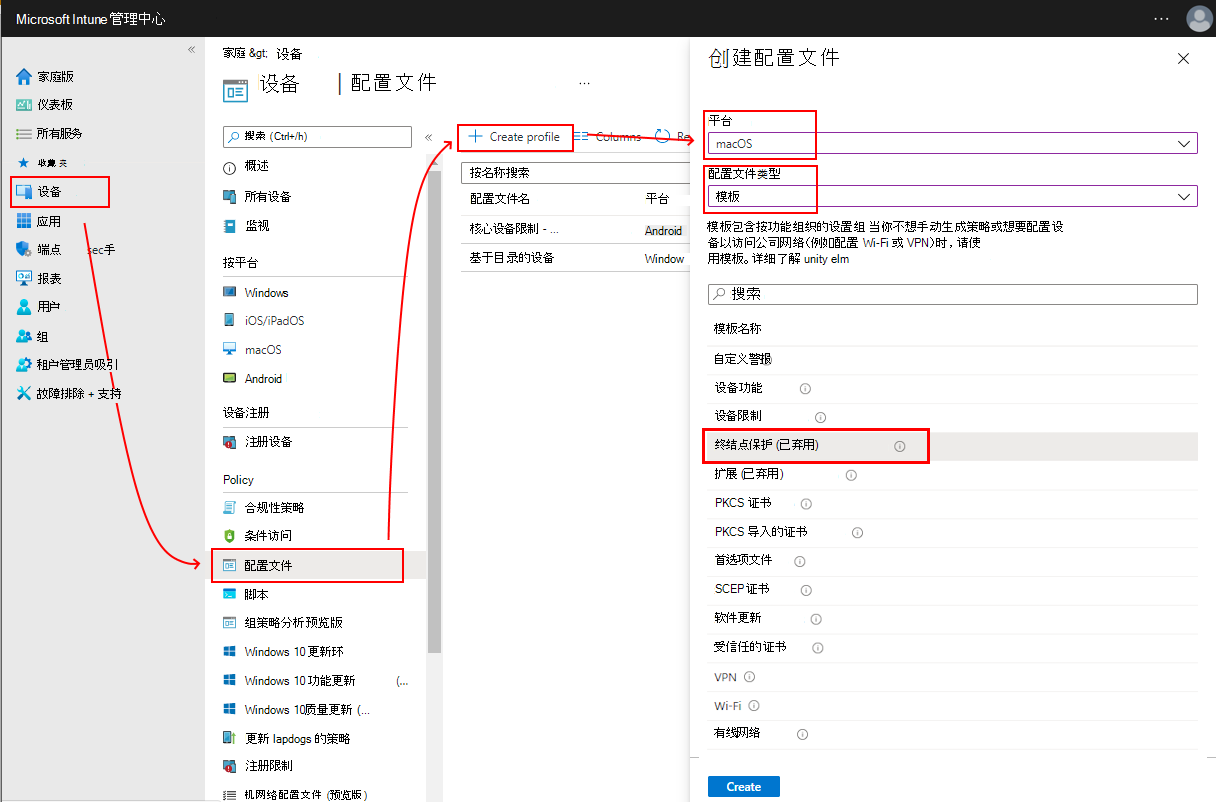Click the info icon next to 首选项文件
Screen dimensions: 1216x802
(798, 561)
